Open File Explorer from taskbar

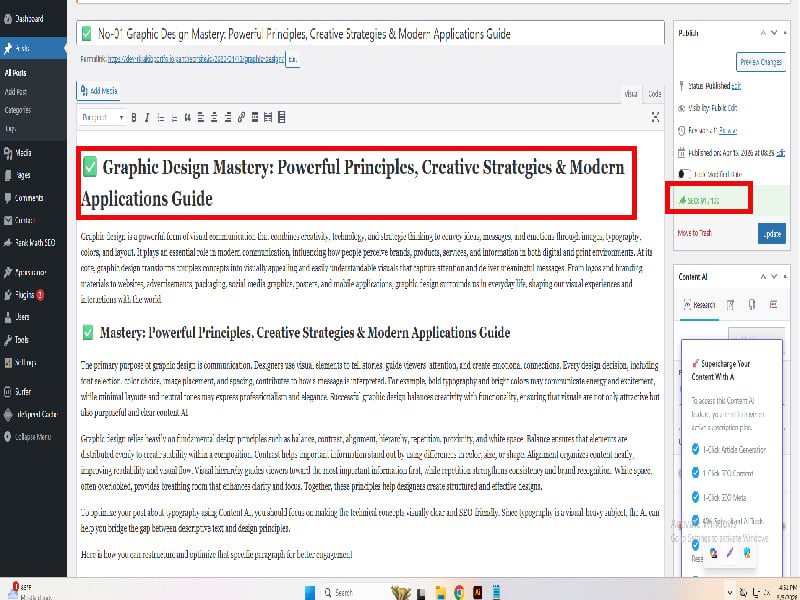441,592
